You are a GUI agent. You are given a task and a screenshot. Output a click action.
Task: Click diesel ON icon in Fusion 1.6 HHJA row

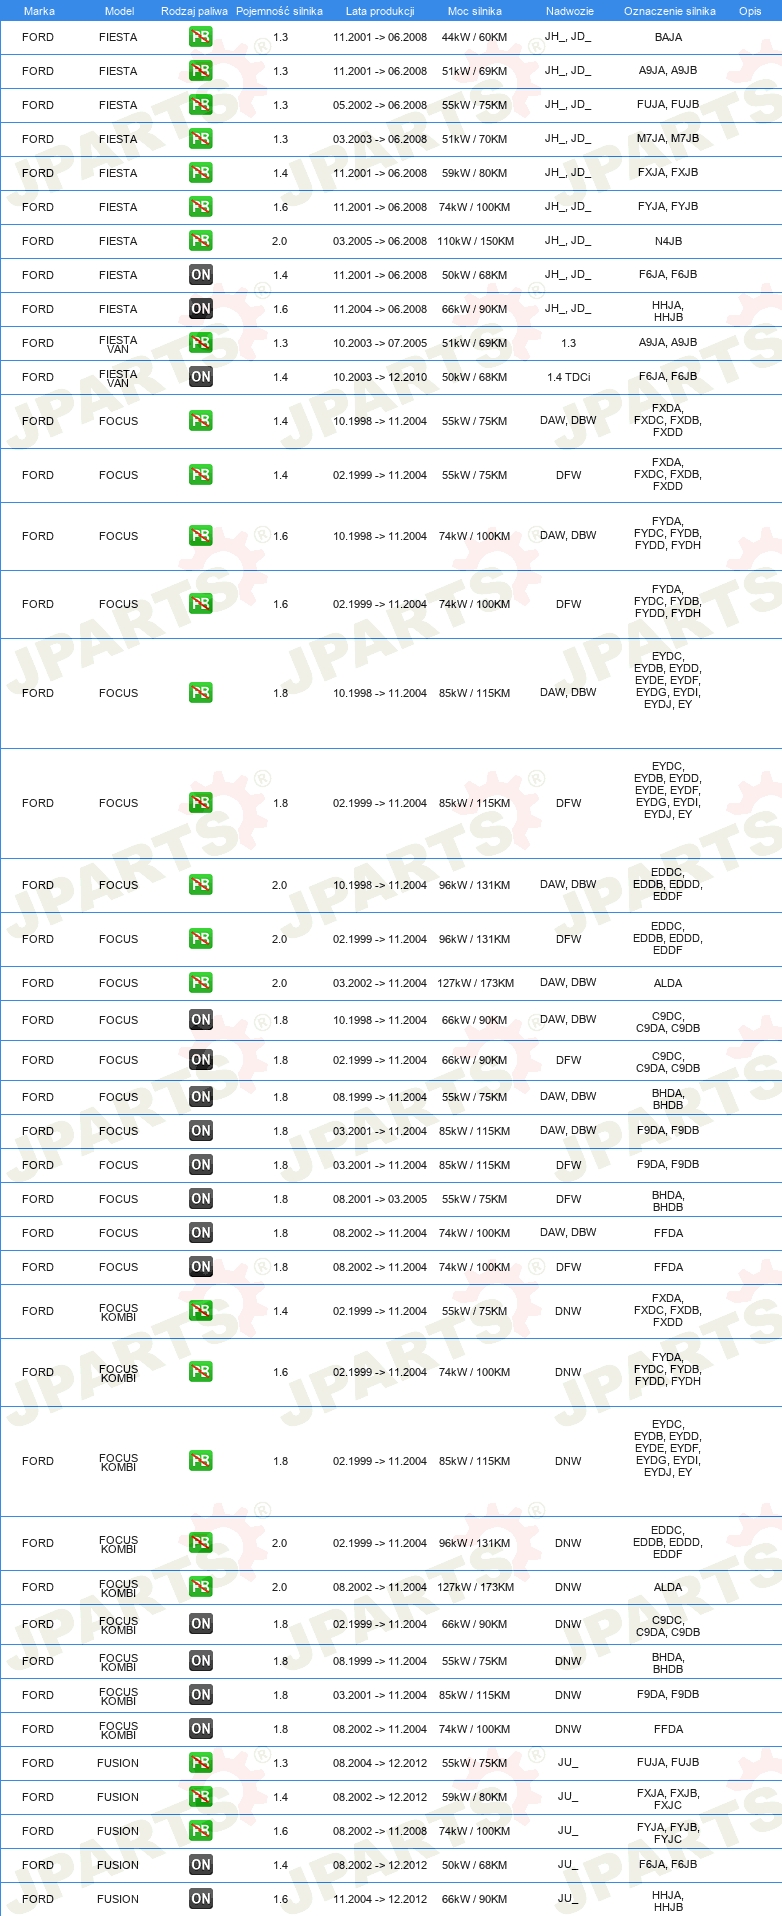[x=201, y=1899]
